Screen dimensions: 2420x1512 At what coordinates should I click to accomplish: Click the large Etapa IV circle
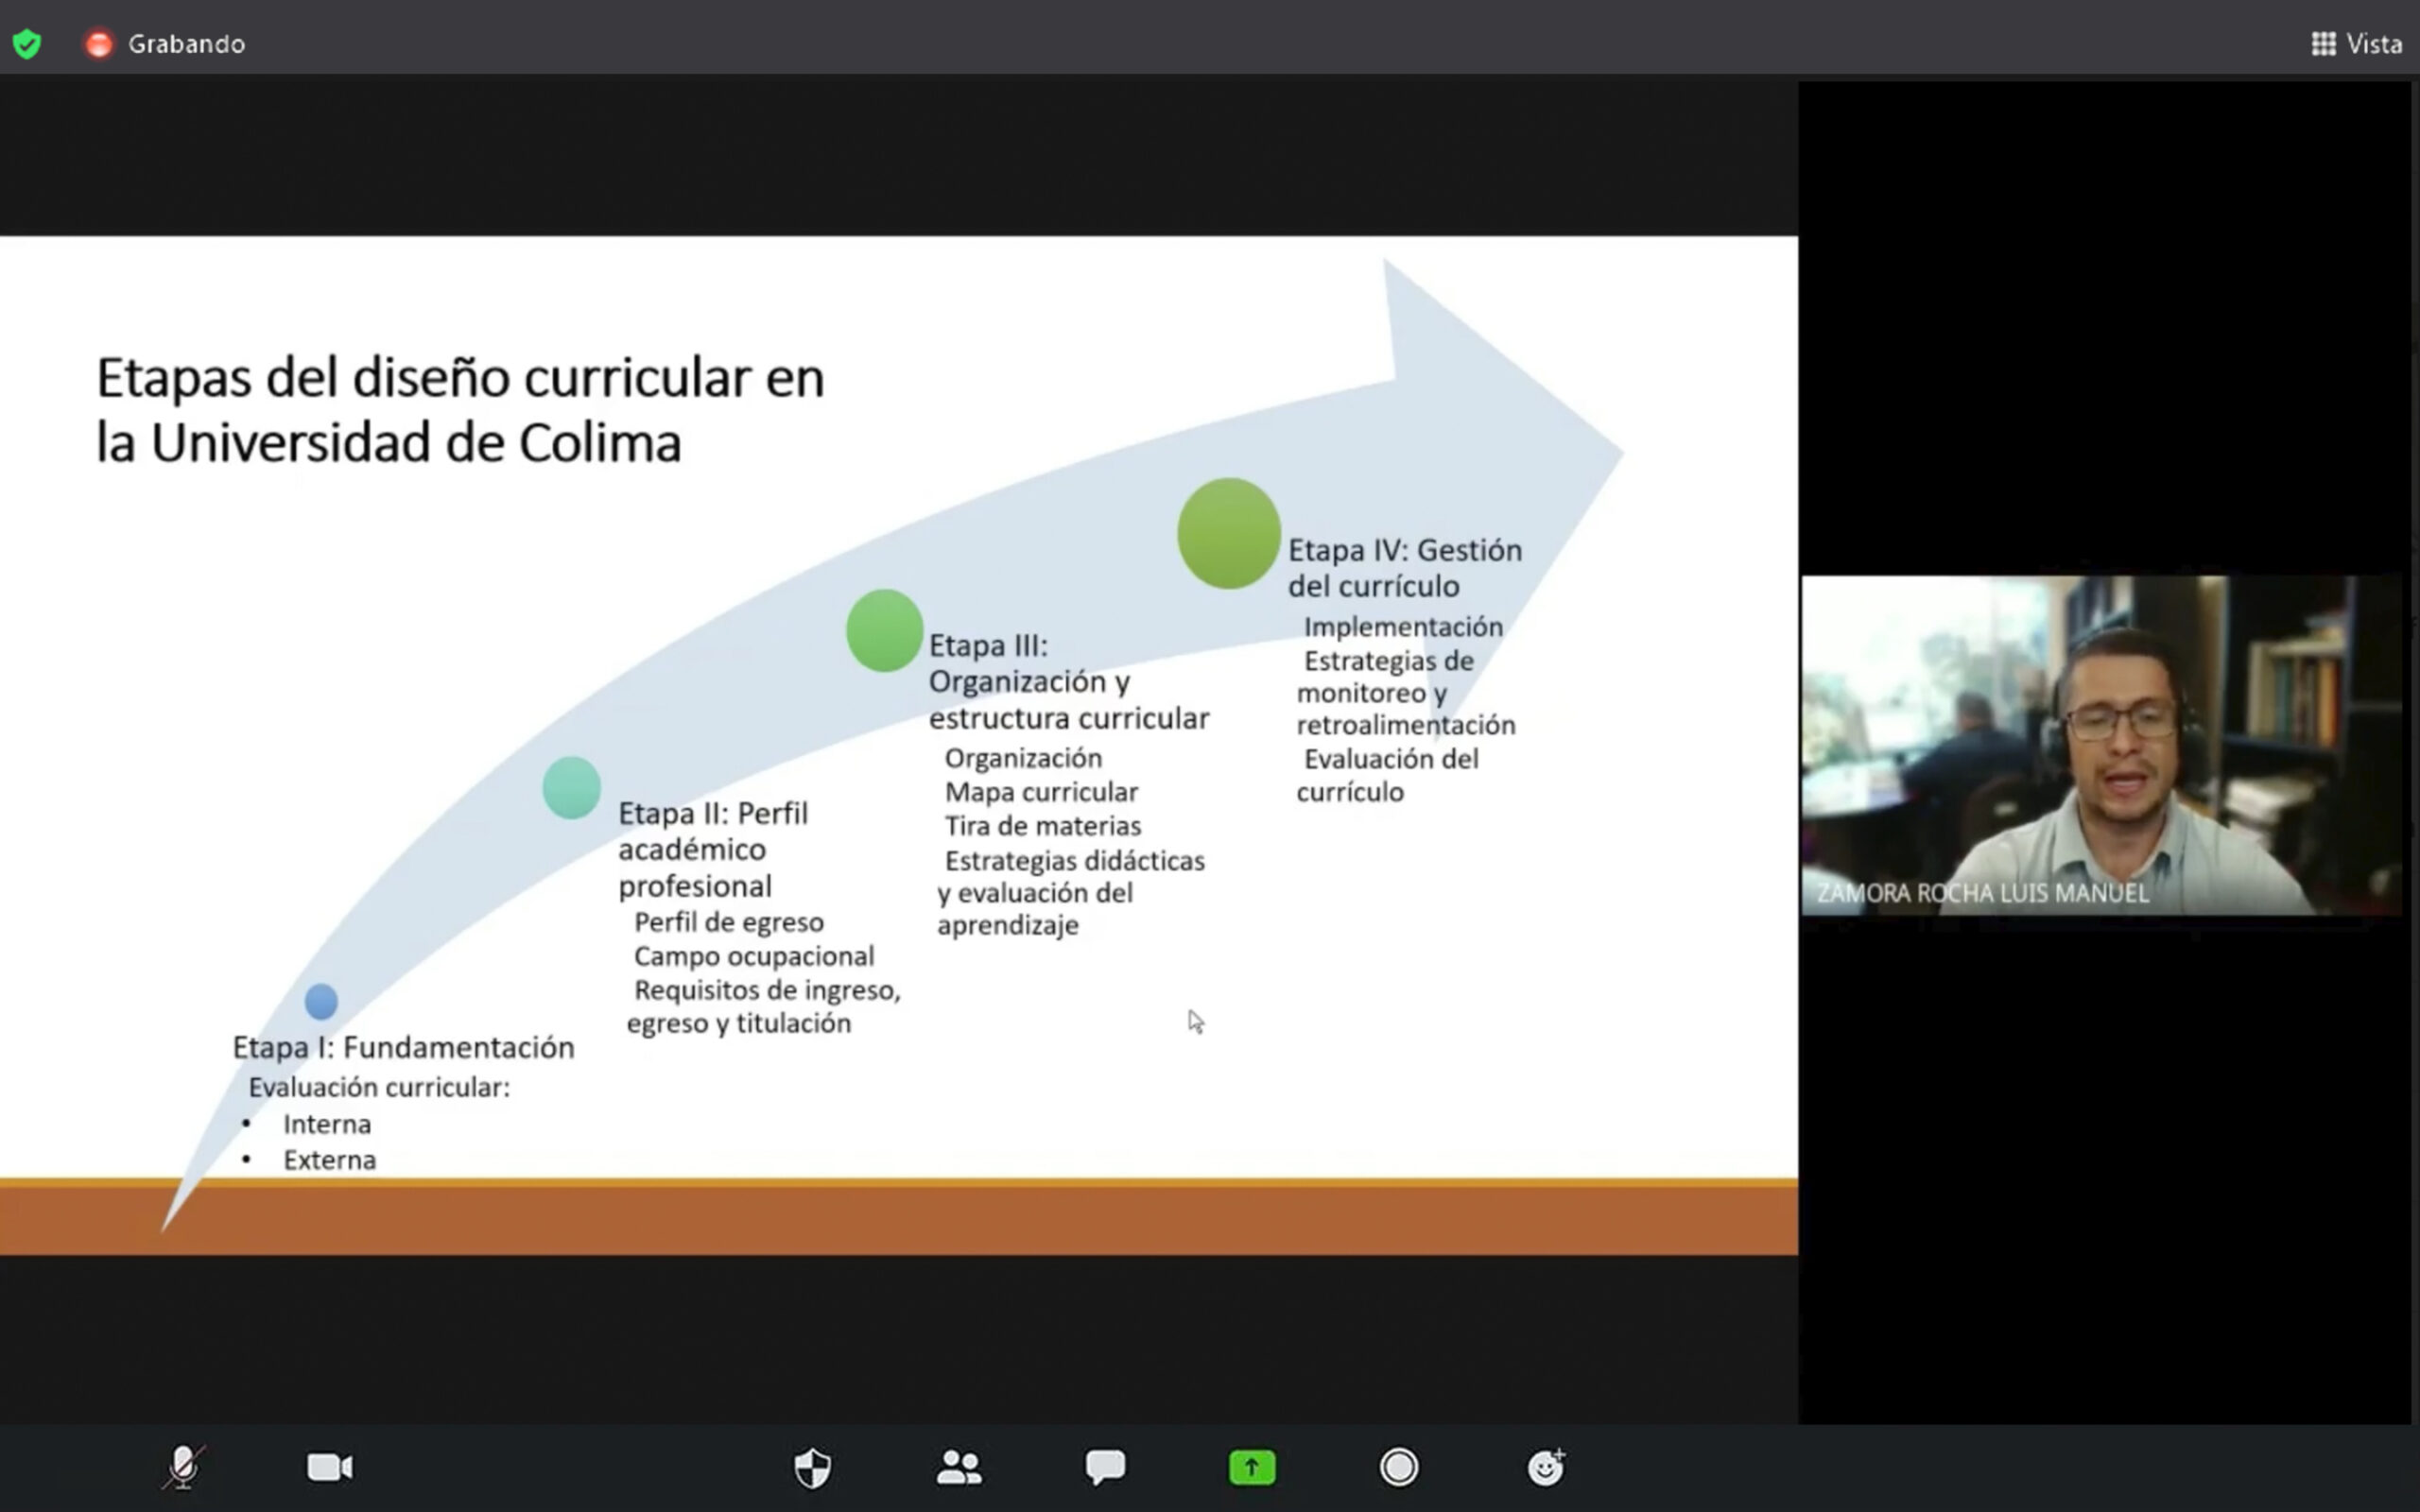coord(1228,533)
